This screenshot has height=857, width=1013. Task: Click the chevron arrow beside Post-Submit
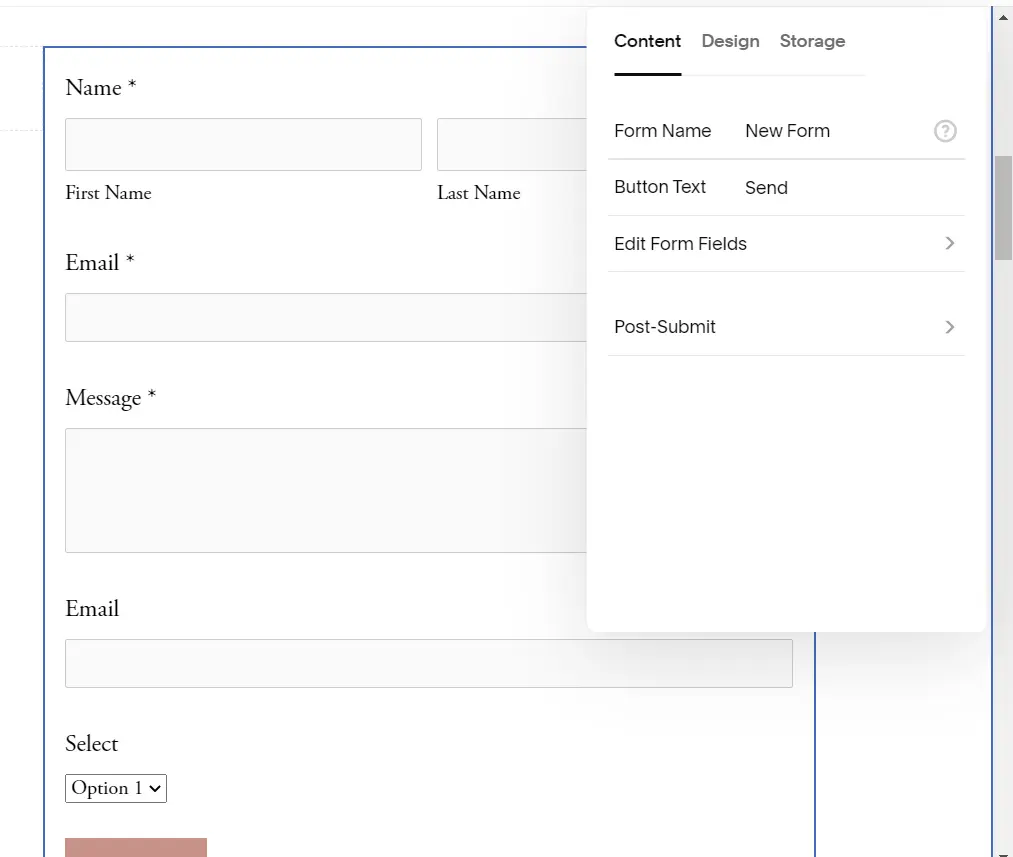(x=949, y=327)
